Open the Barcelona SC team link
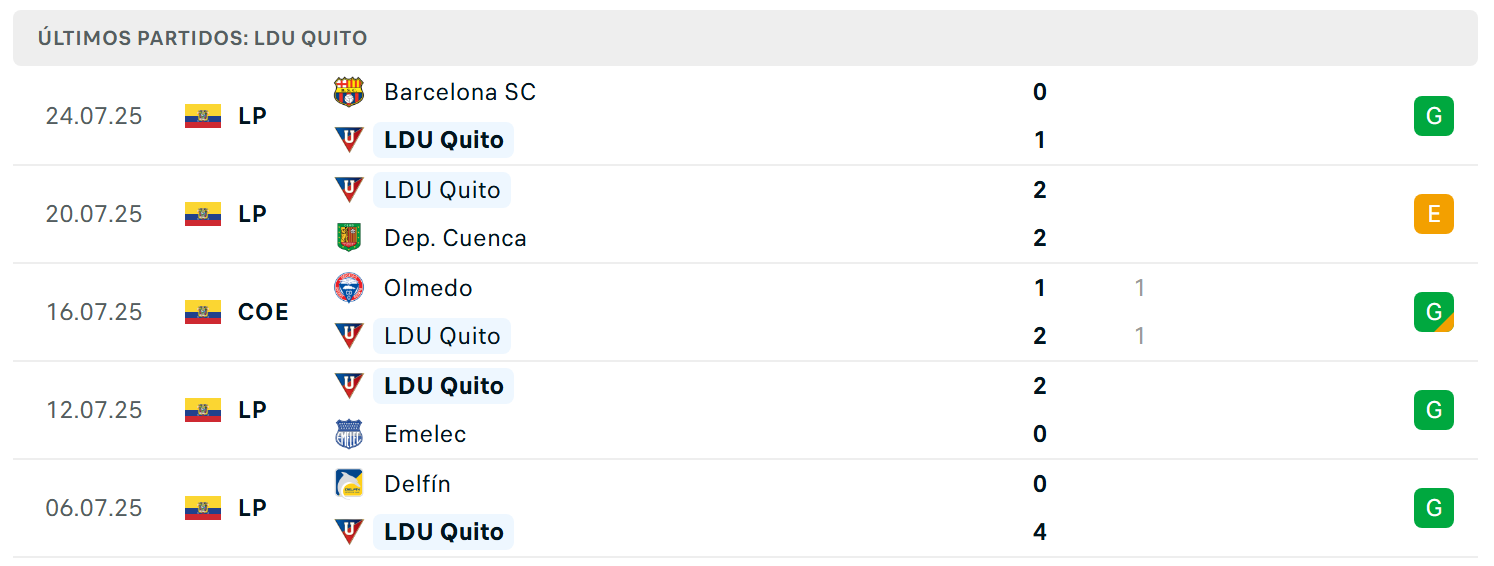 click(460, 92)
